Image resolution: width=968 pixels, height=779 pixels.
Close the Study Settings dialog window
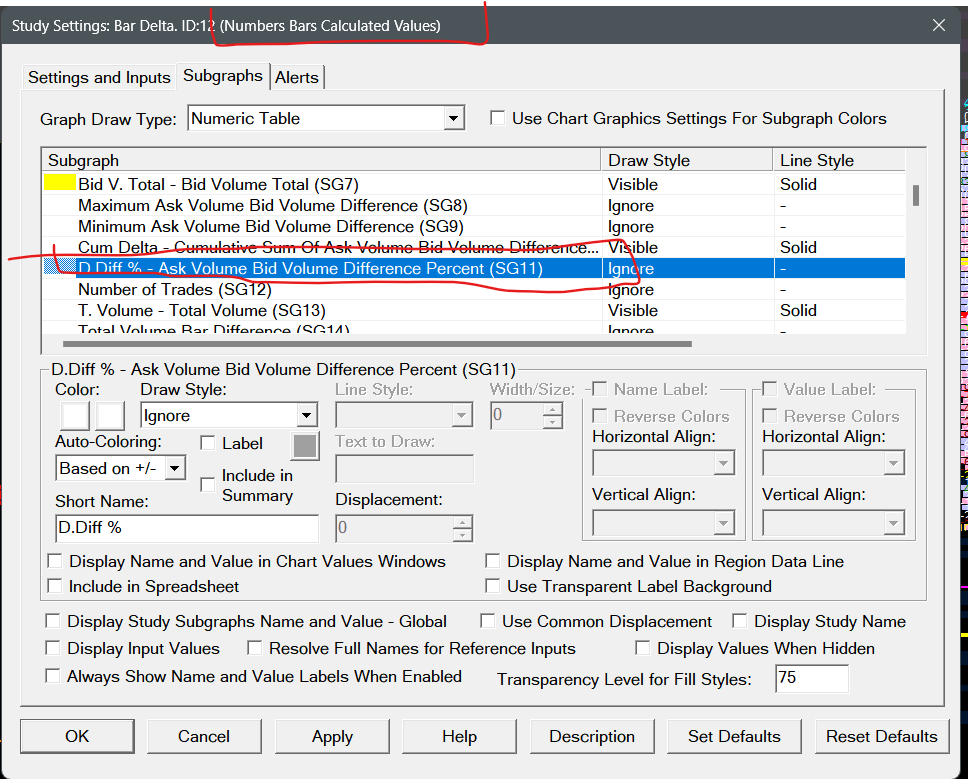[x=938, y=25]
